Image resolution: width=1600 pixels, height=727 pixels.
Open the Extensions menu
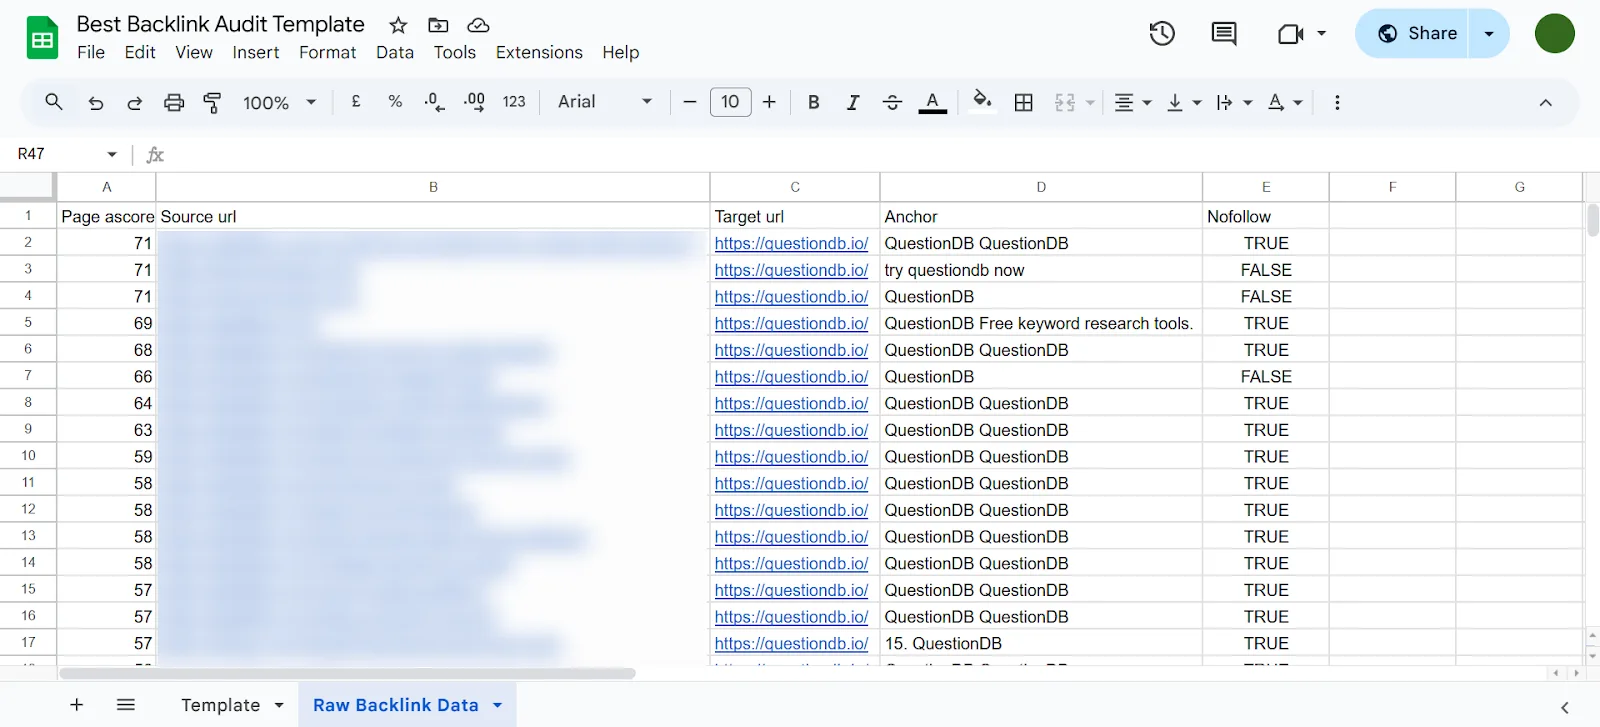click(x=539, y=52)
